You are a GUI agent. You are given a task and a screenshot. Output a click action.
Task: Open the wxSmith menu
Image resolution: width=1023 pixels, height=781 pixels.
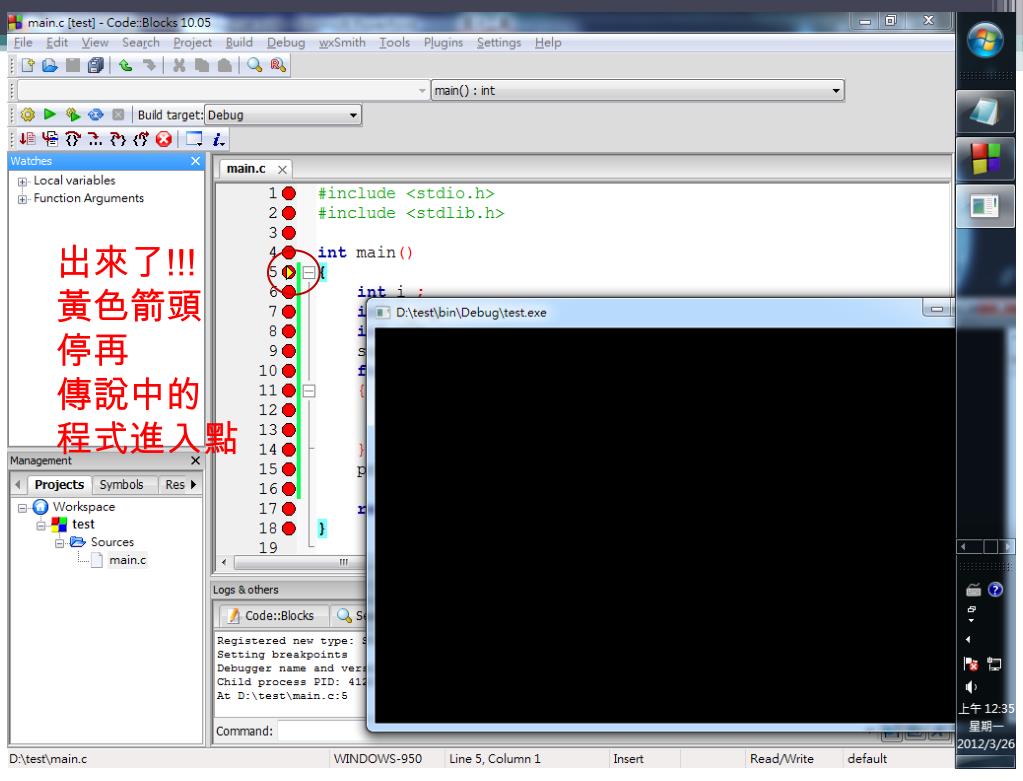tap(342, 42)
